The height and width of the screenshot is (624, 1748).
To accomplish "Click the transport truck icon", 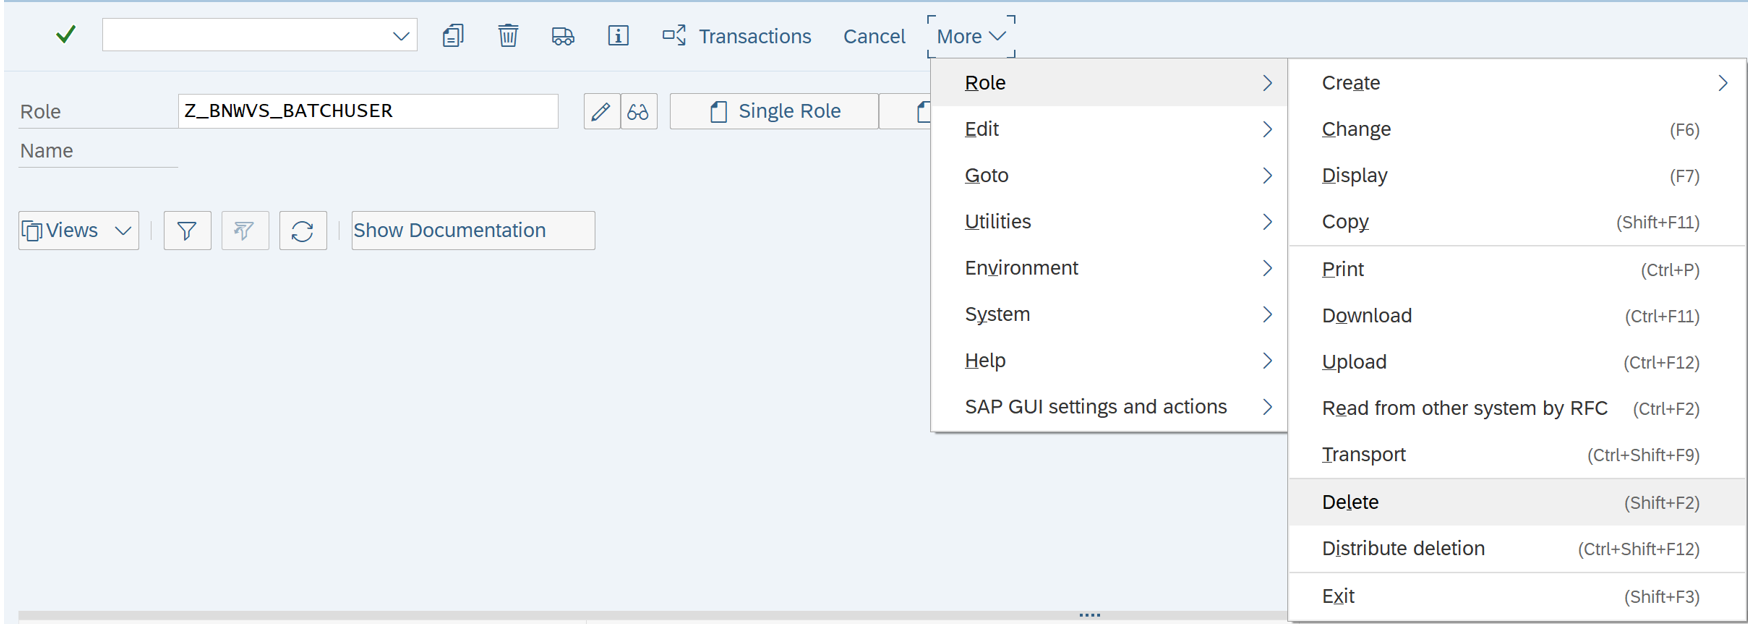I will [563, 36].
